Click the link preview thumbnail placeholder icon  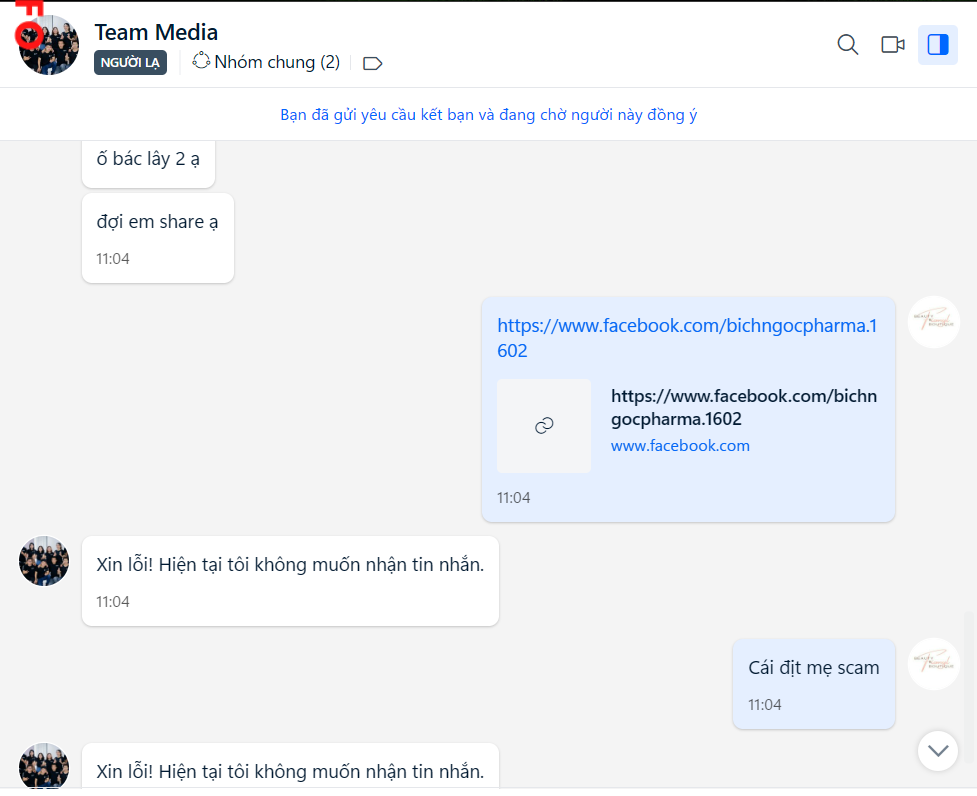pos(544,426)
